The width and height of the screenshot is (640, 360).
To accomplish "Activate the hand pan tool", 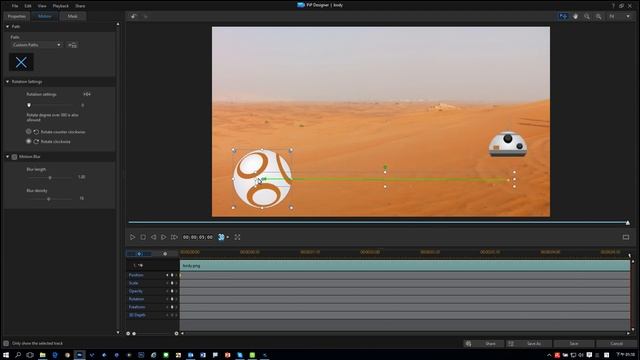I will pos(575,16).
